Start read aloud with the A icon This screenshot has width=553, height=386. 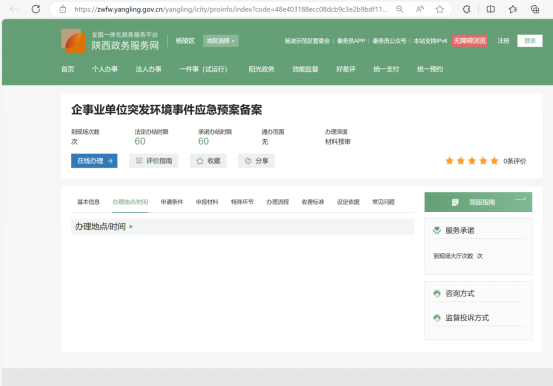[x=420, y=9]
